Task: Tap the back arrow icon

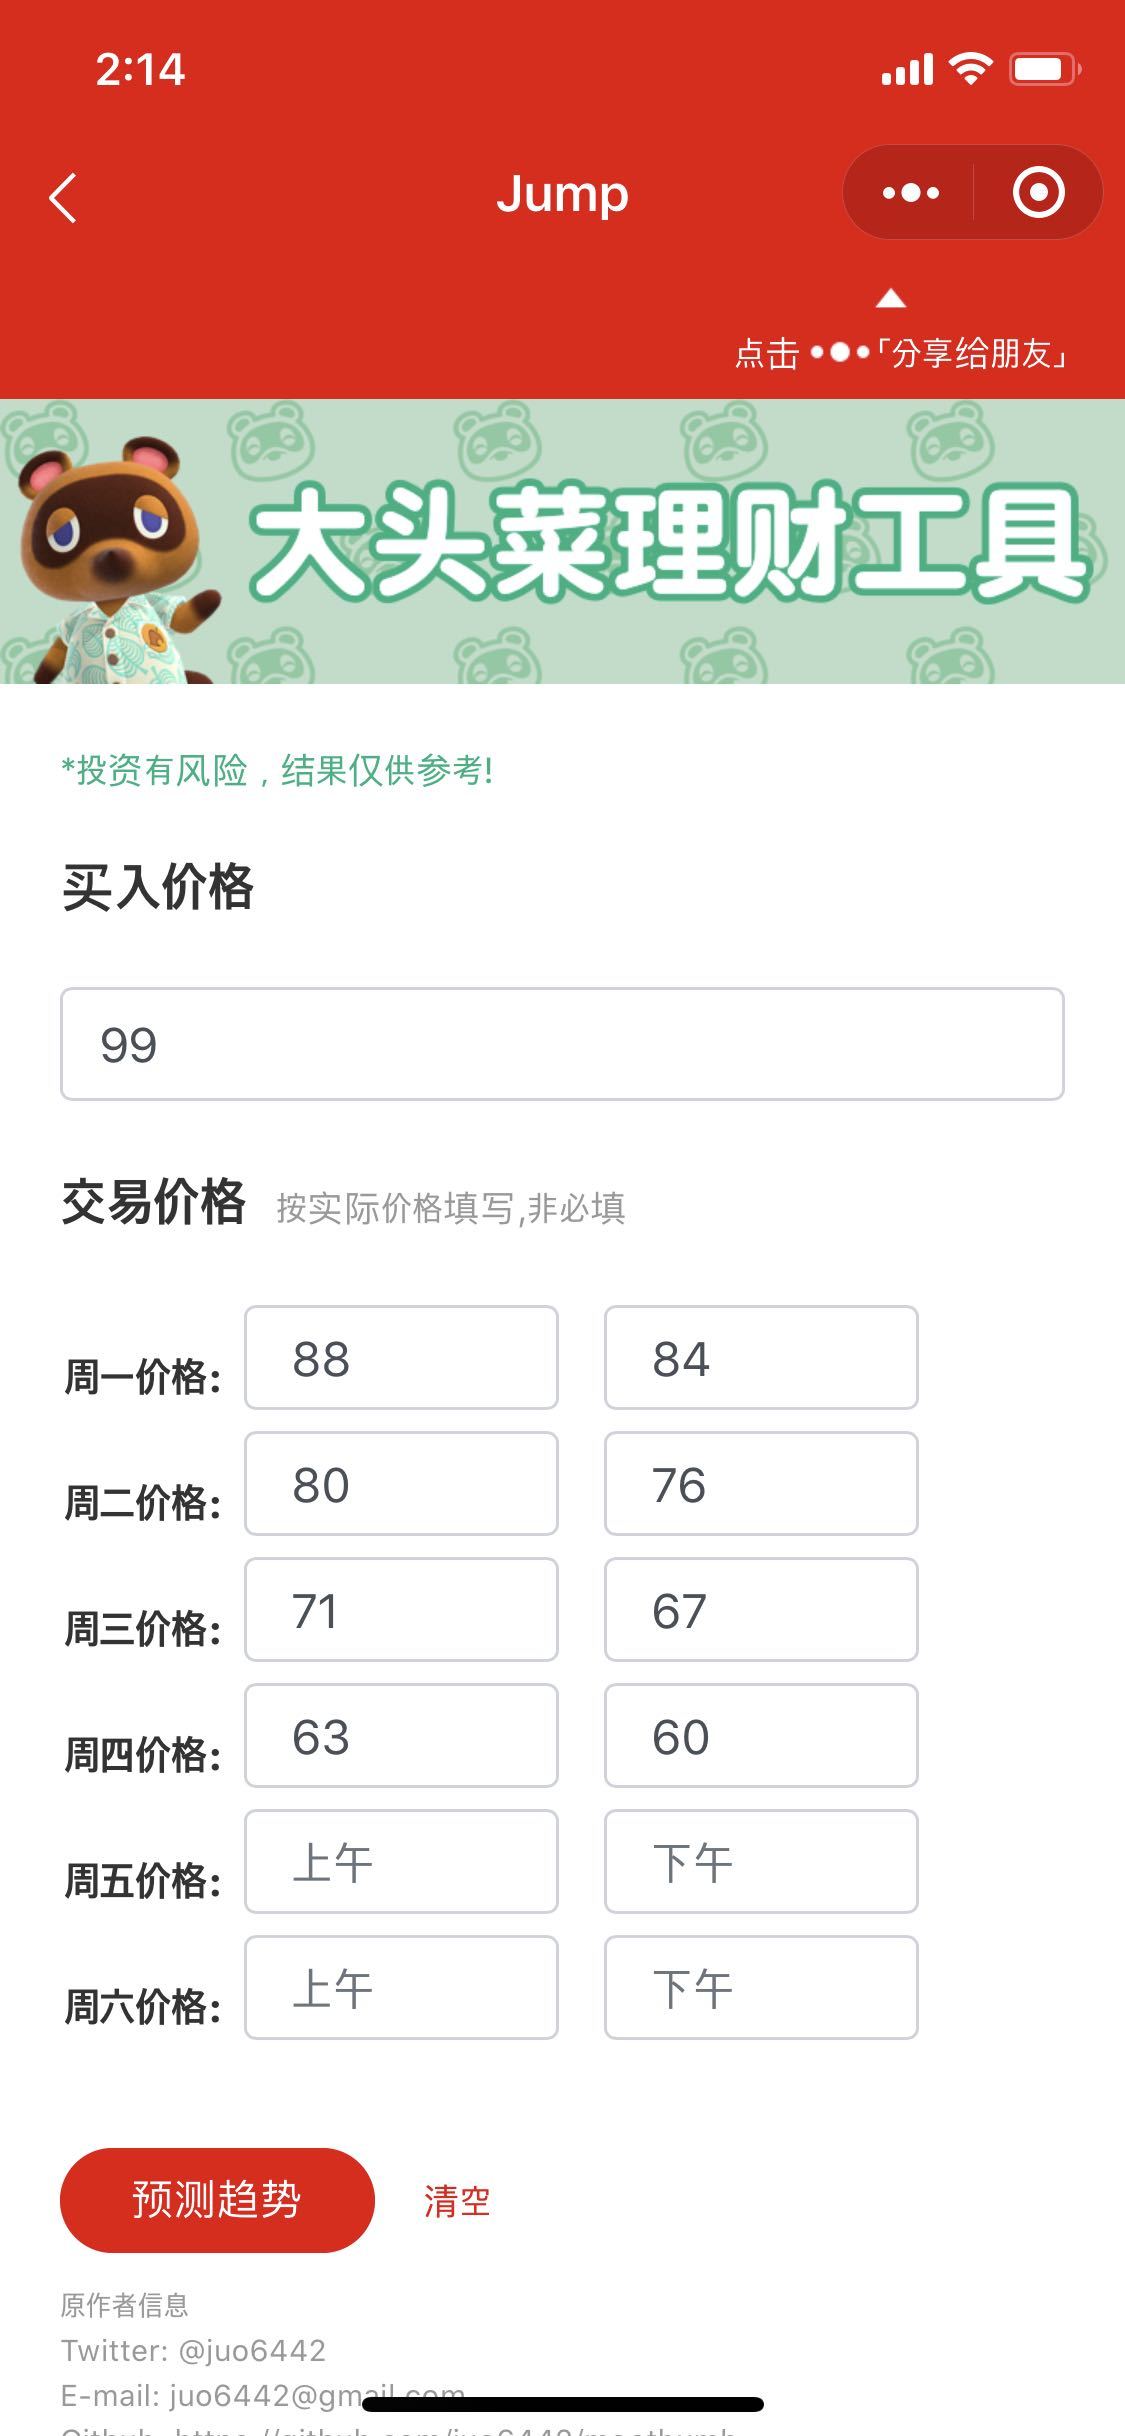Action: click(x=63, y=197)
